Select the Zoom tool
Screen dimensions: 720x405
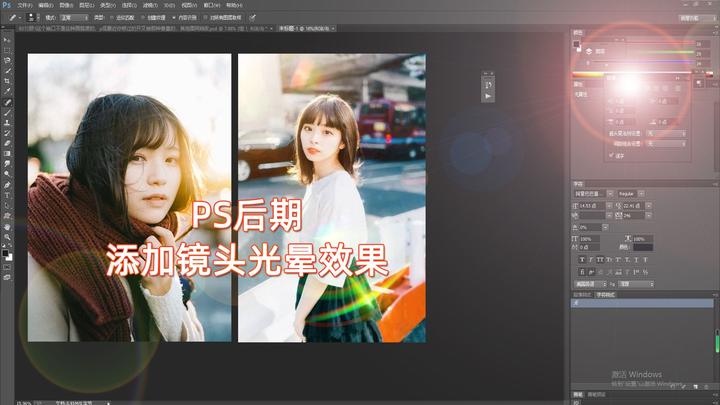coord(7,237)
